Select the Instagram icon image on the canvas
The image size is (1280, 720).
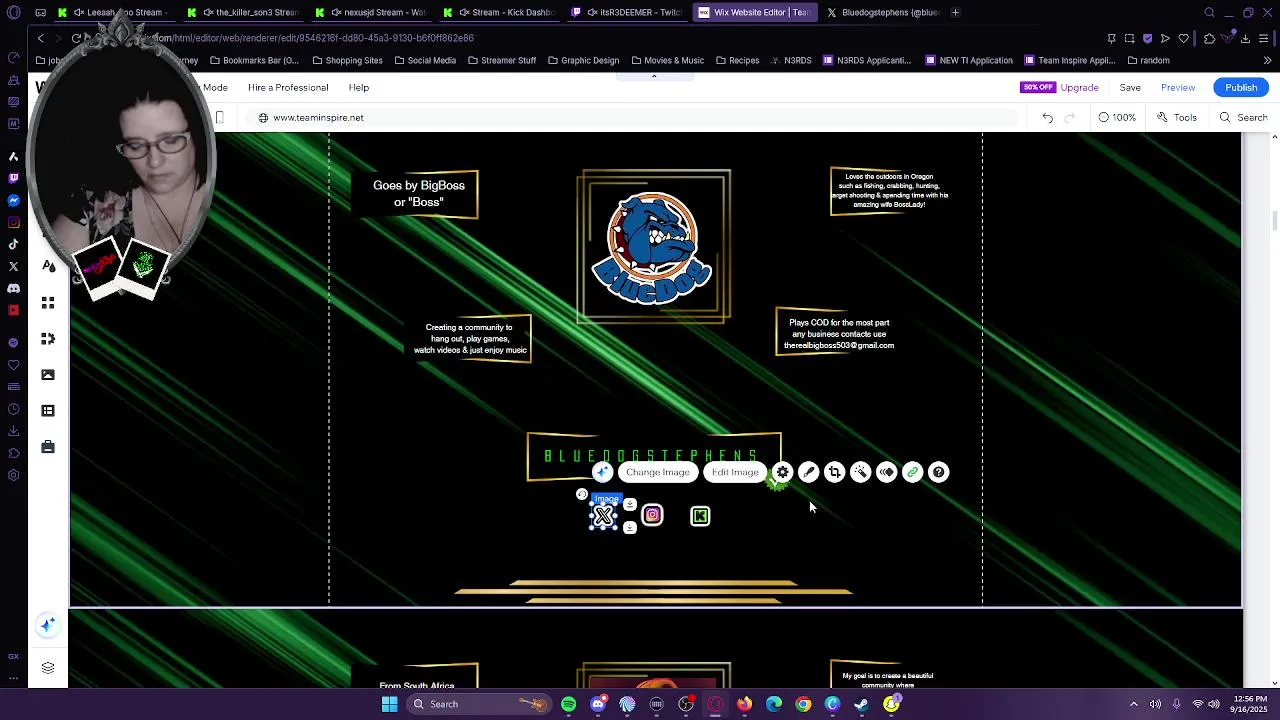pyautogui.click(x=652, y=515)
